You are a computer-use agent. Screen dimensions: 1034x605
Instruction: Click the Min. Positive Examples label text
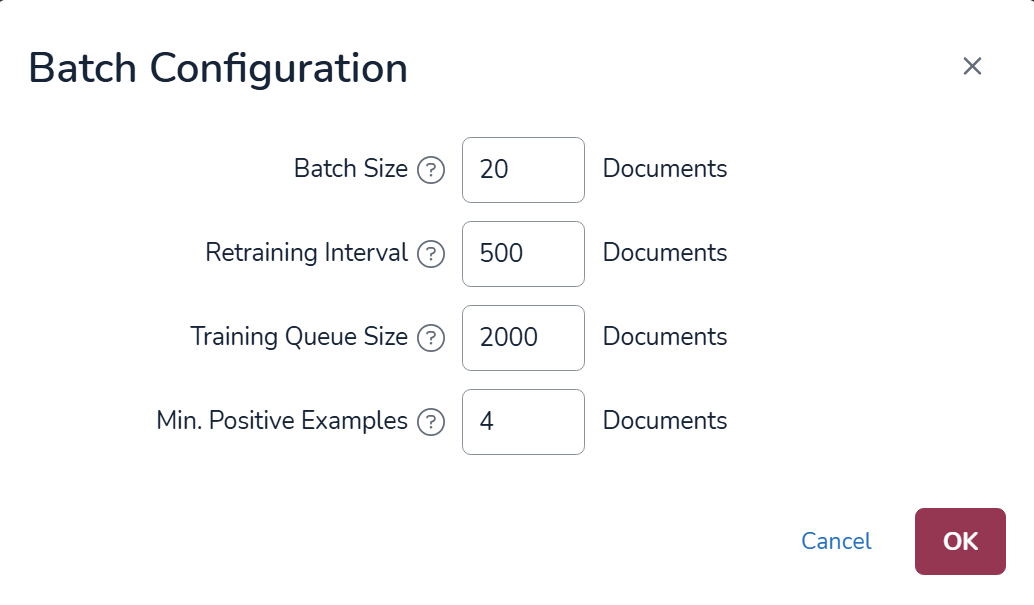(x=282, y=421)
